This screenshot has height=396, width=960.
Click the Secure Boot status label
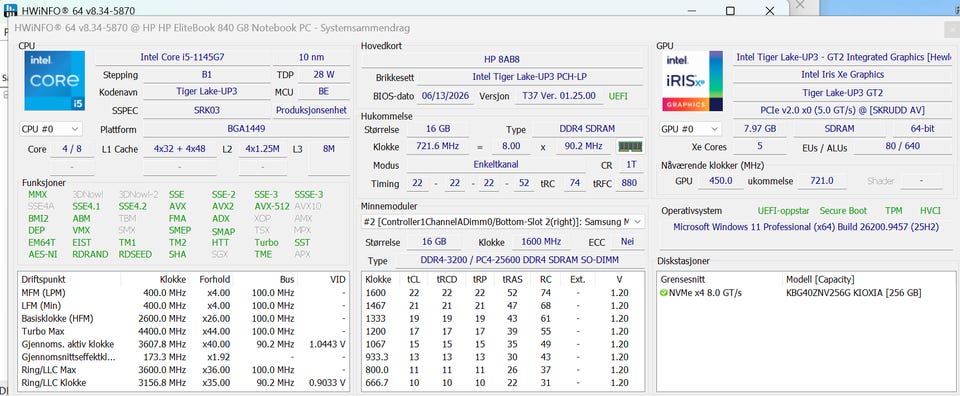843,211
